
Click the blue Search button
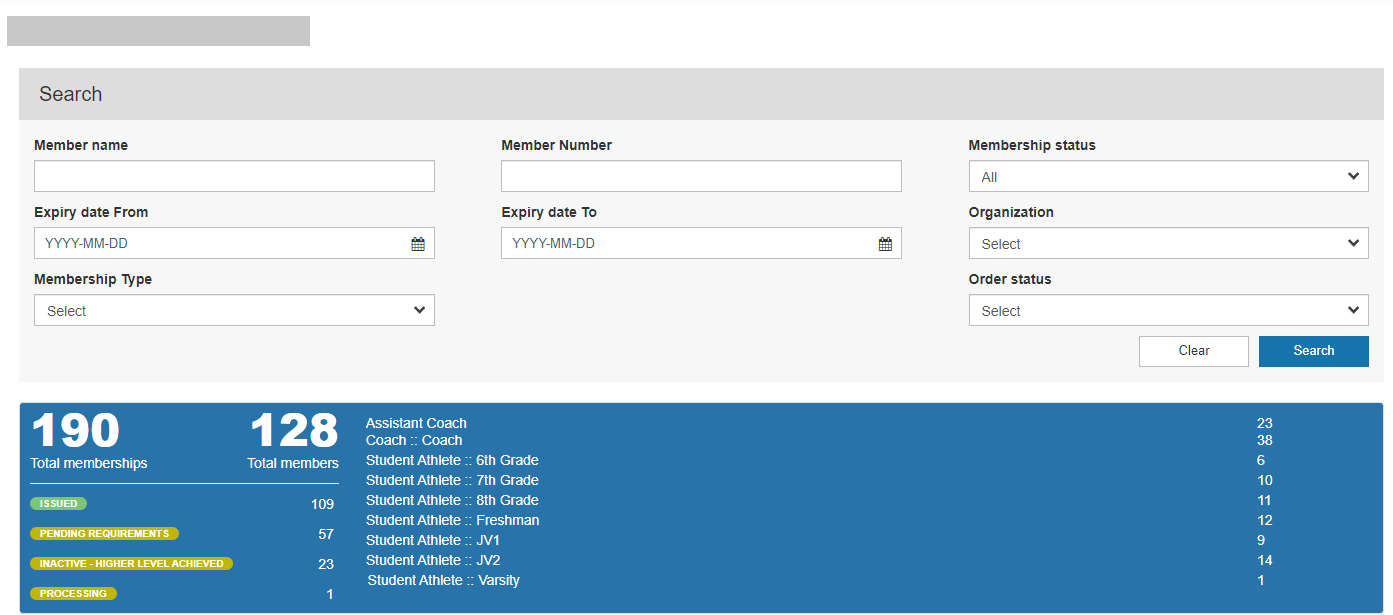1314,351
